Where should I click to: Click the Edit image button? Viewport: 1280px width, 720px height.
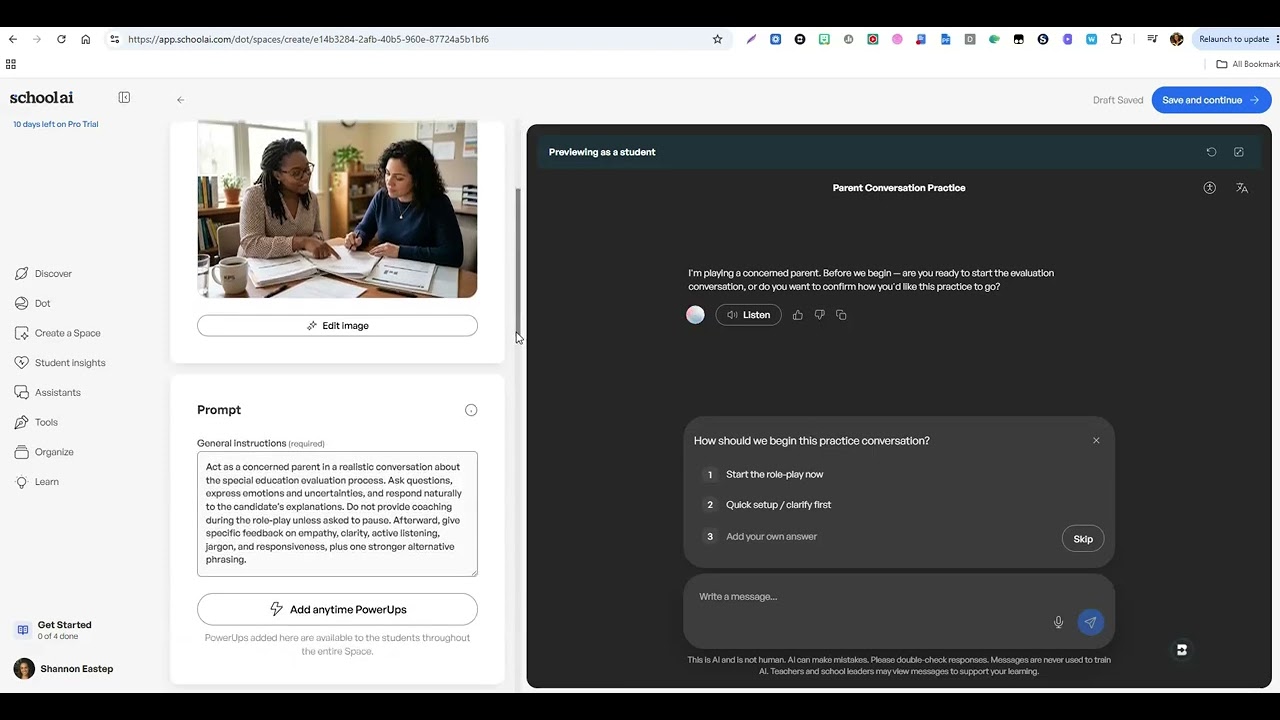coord(337,326)
